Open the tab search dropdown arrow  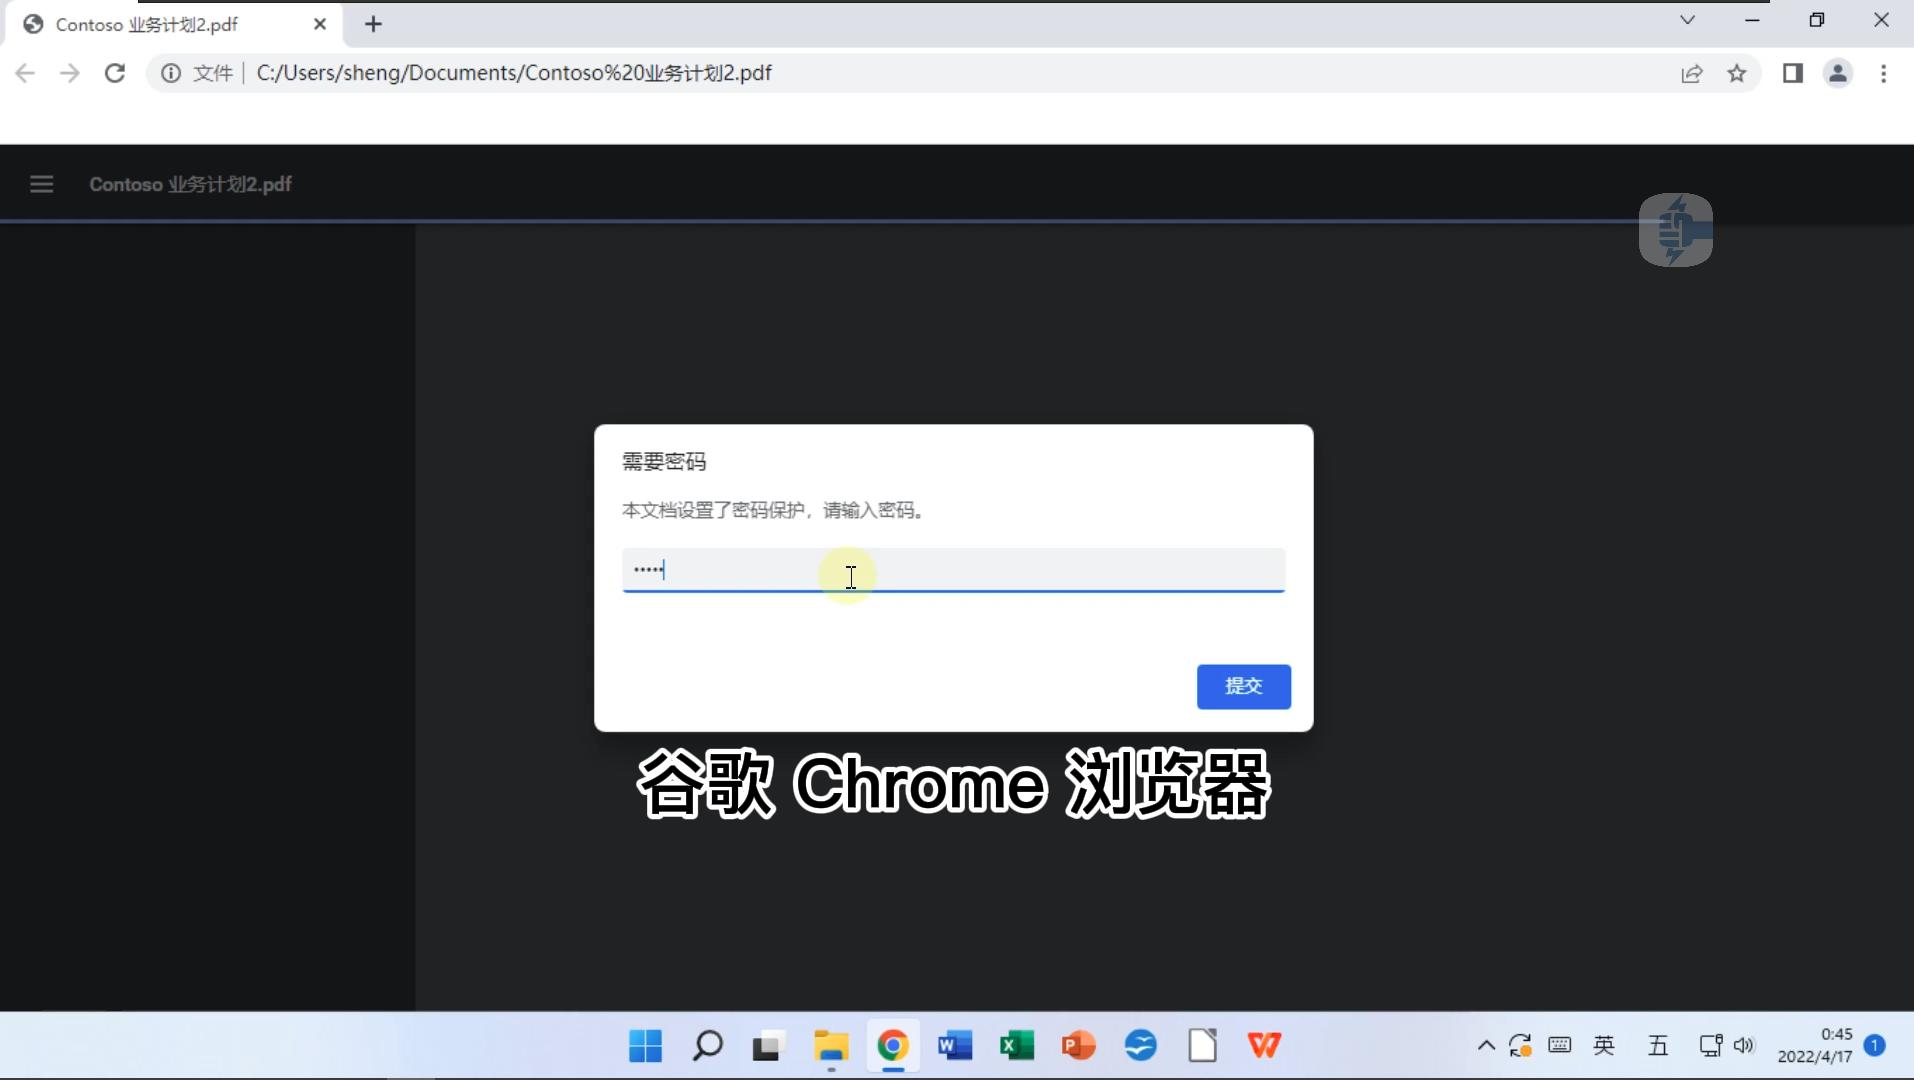pyautogui.click(x=1687, y=20)
